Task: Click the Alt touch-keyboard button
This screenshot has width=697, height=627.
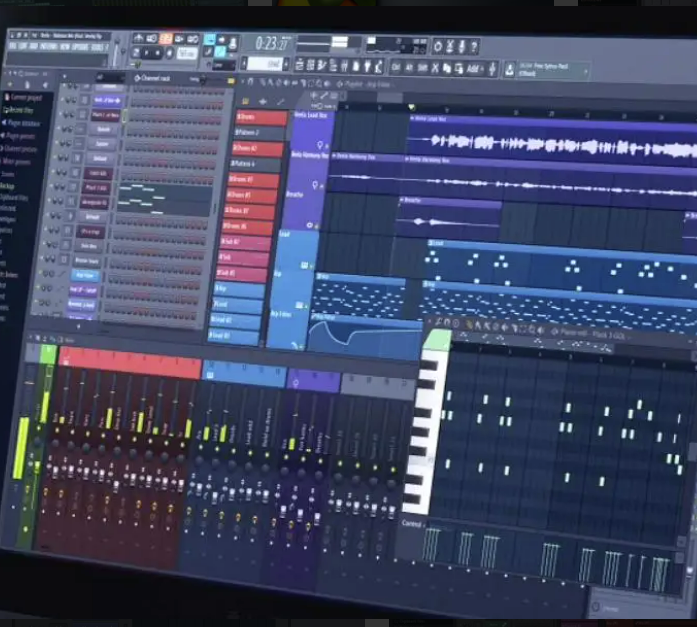Action: coord(409,68)
